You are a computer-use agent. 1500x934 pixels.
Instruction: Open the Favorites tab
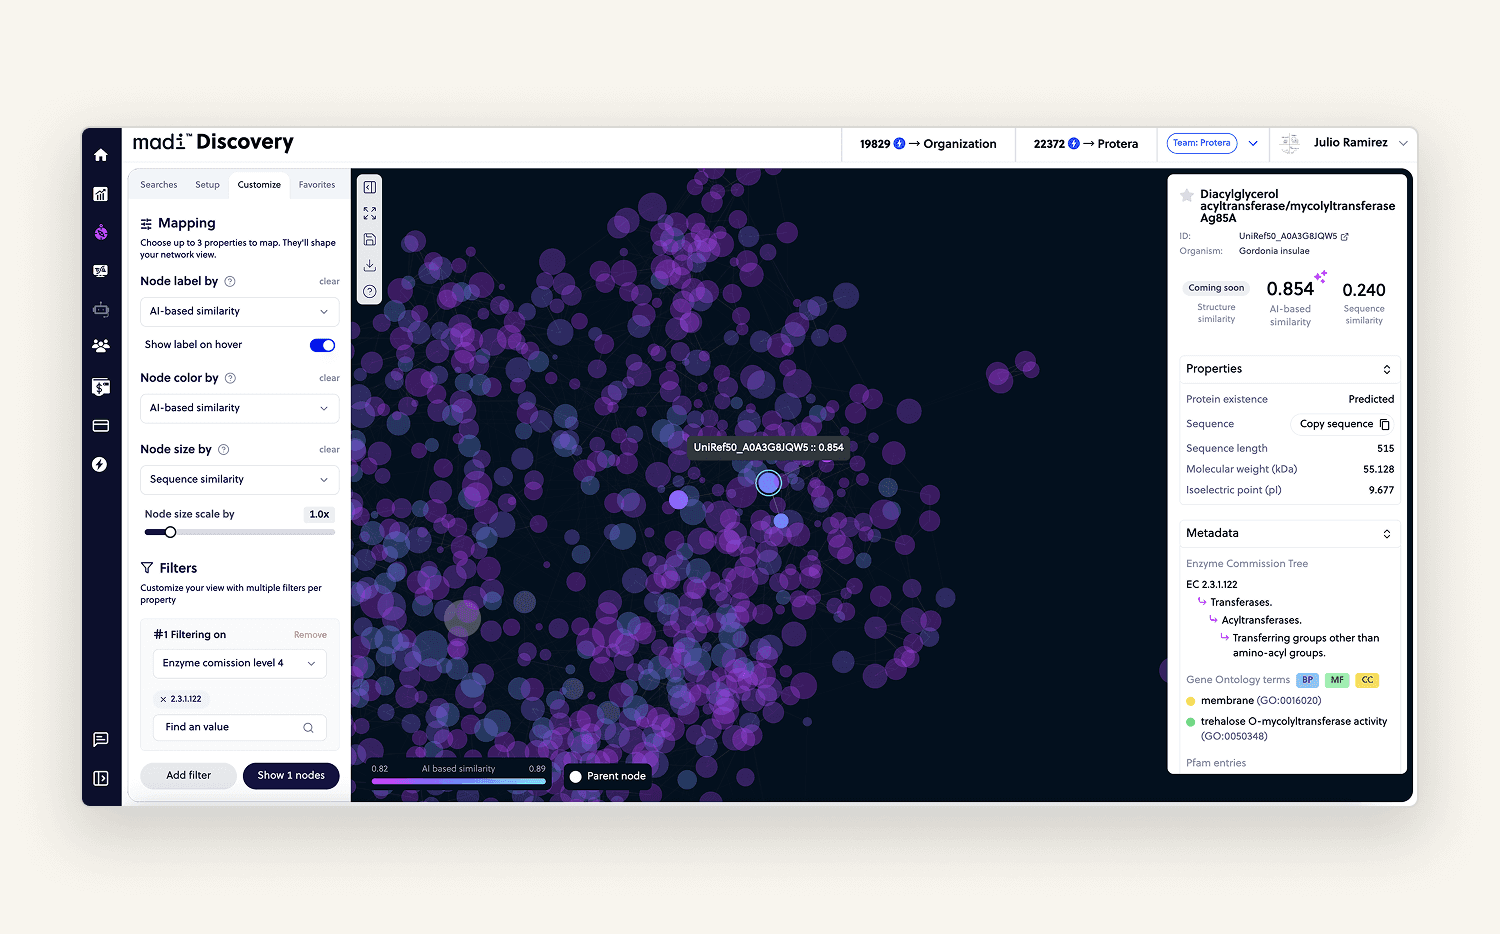point(317,185)
